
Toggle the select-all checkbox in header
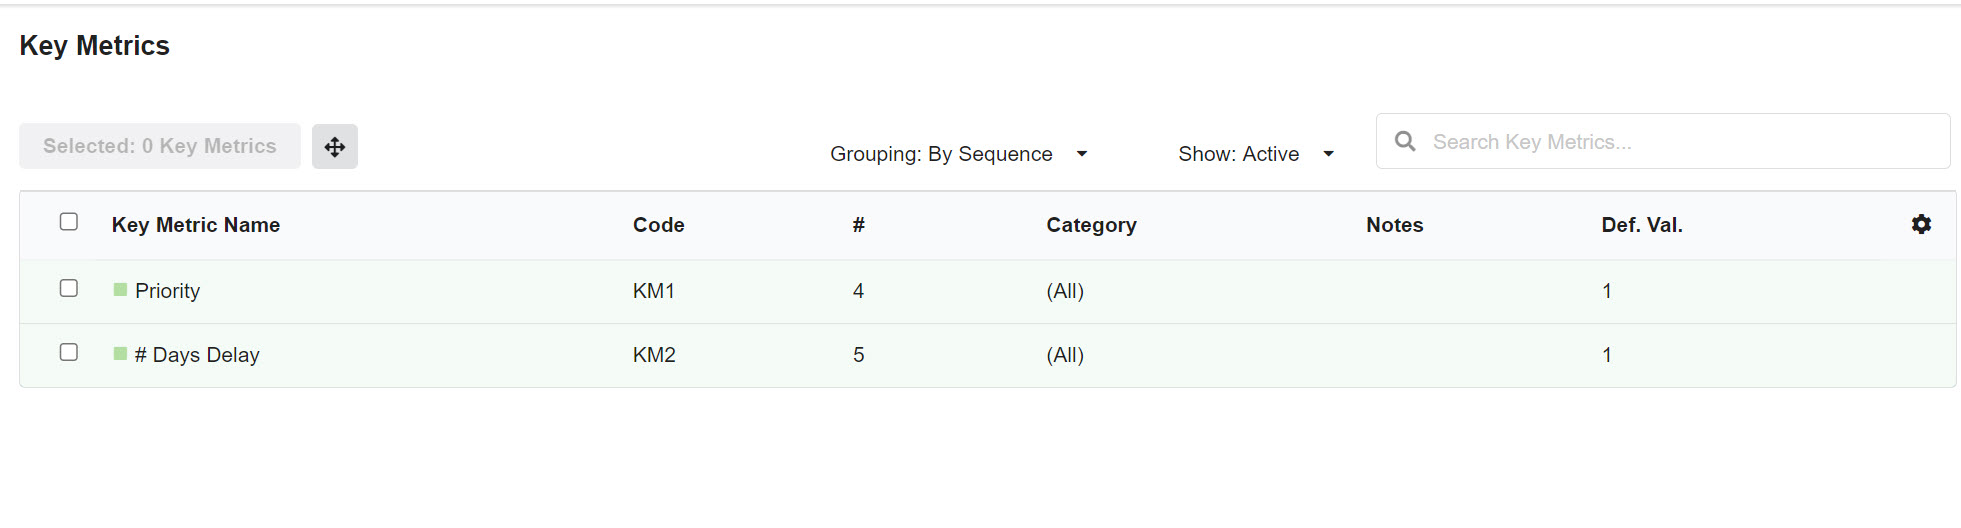(x=69, y=222)
